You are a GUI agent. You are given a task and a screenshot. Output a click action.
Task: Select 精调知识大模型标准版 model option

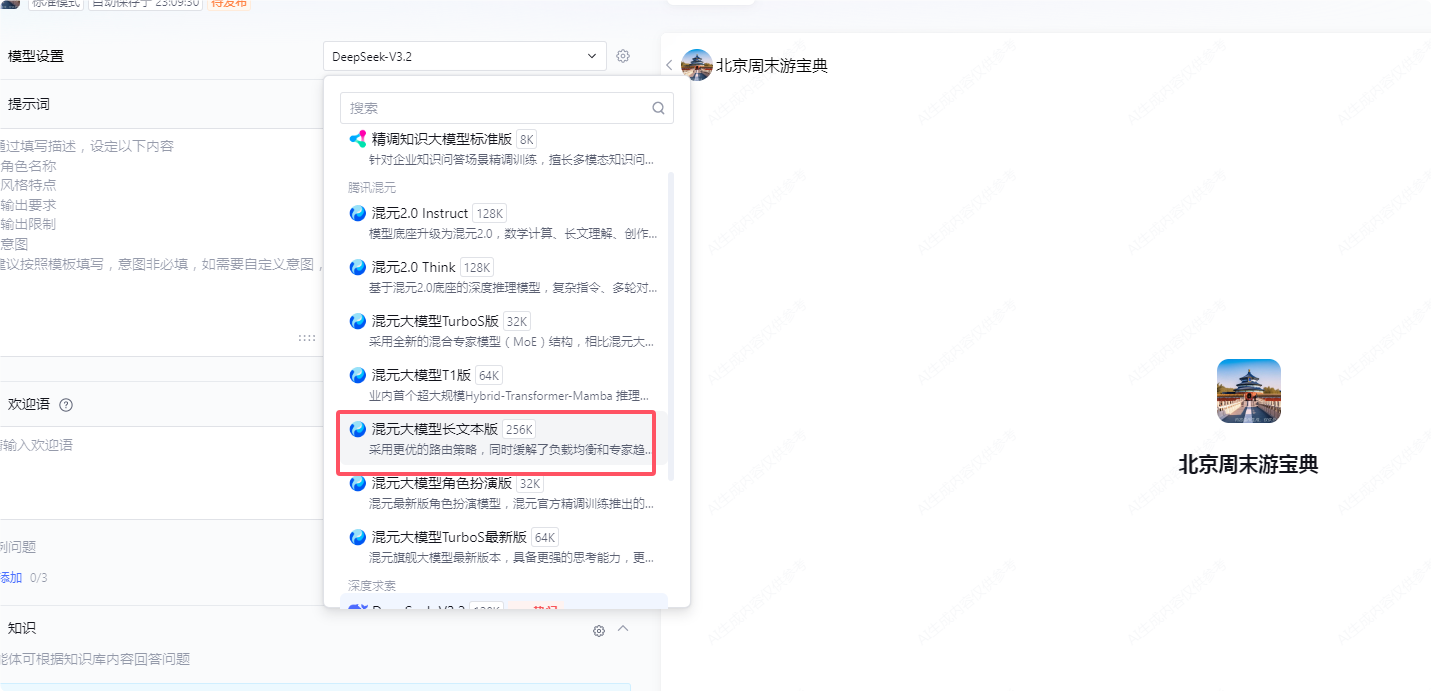(504, 149)
